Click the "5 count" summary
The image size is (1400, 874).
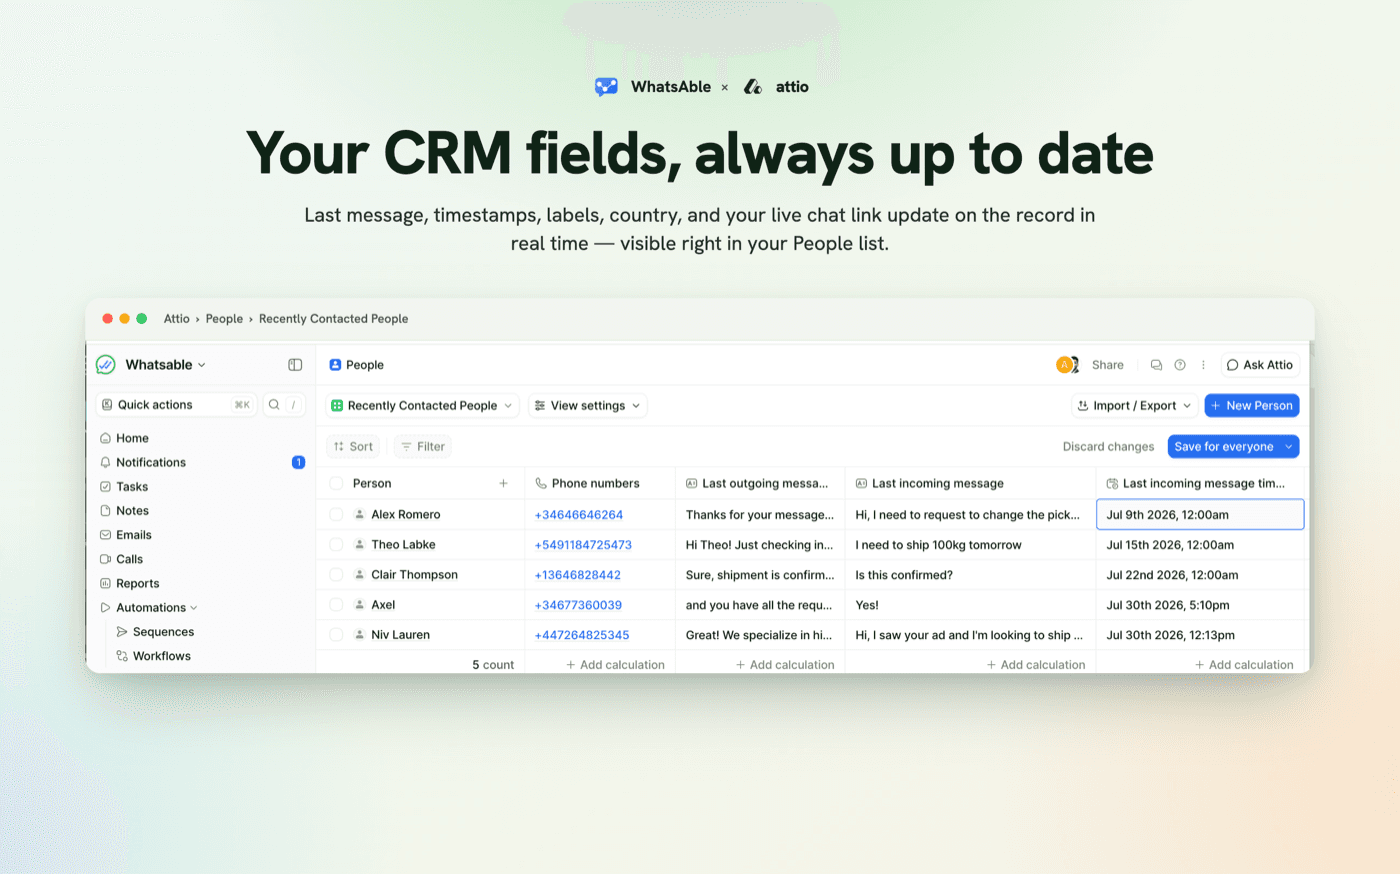(493, 665)
